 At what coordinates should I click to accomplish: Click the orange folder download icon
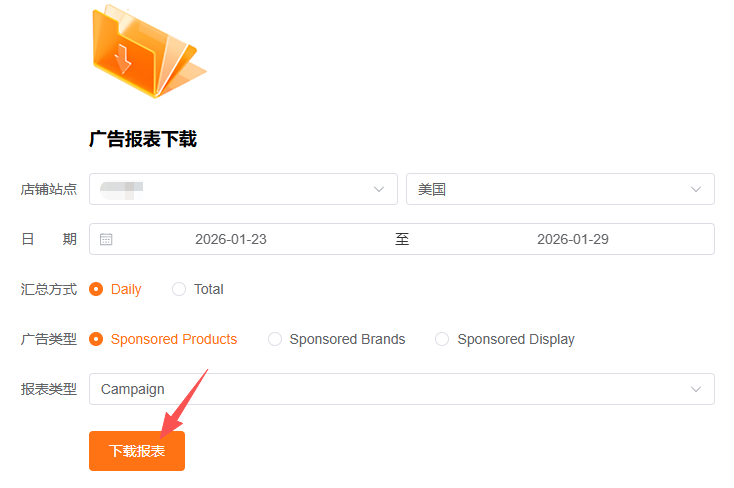click(x=148, y=52)
